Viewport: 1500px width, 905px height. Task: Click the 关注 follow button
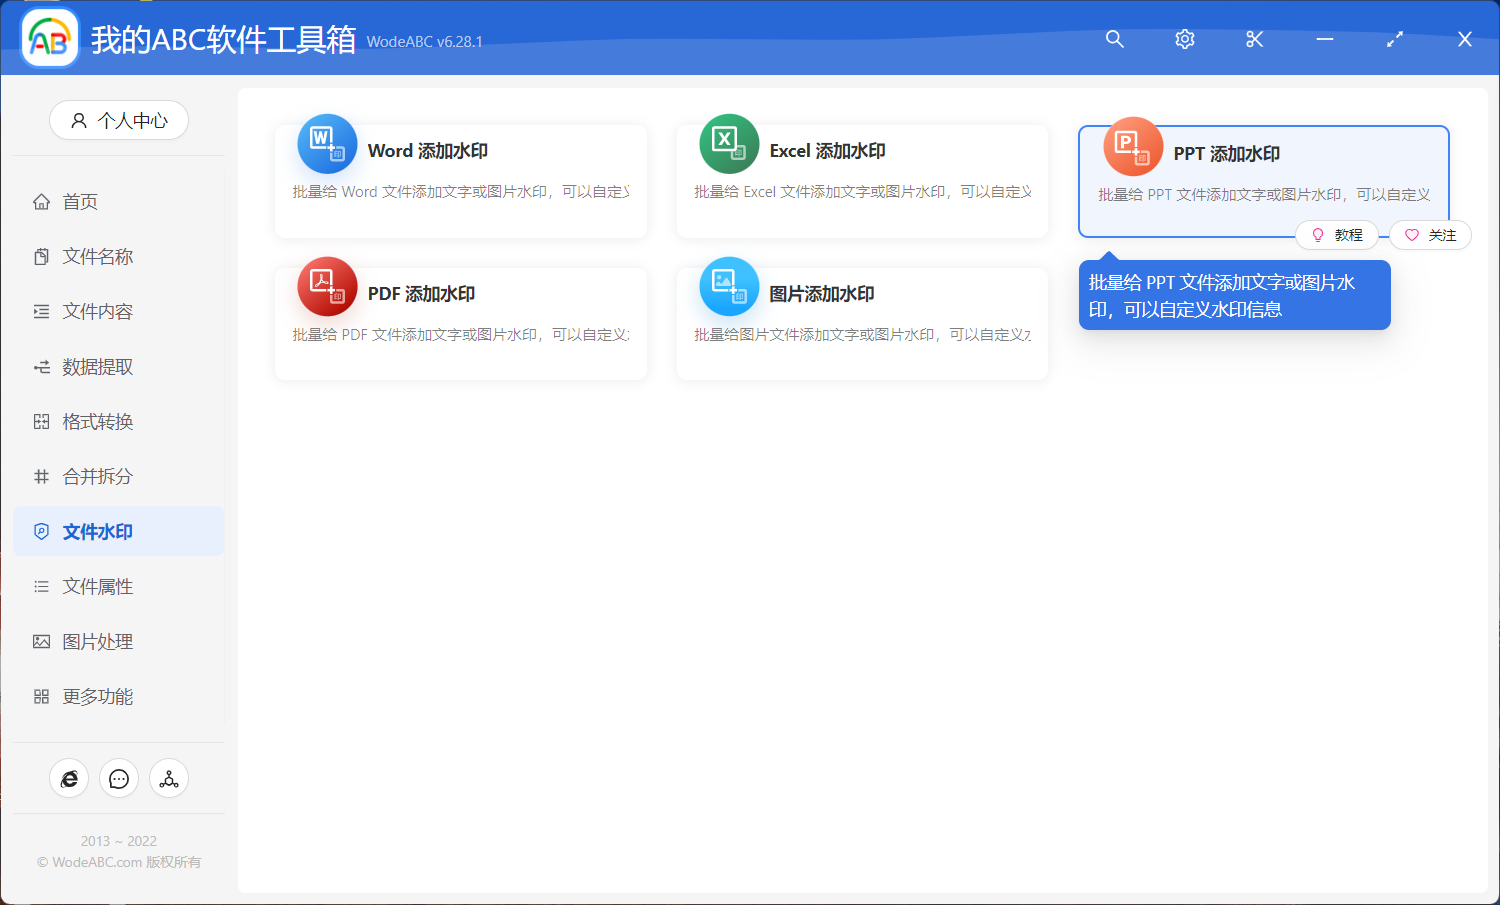(1430, 234)
